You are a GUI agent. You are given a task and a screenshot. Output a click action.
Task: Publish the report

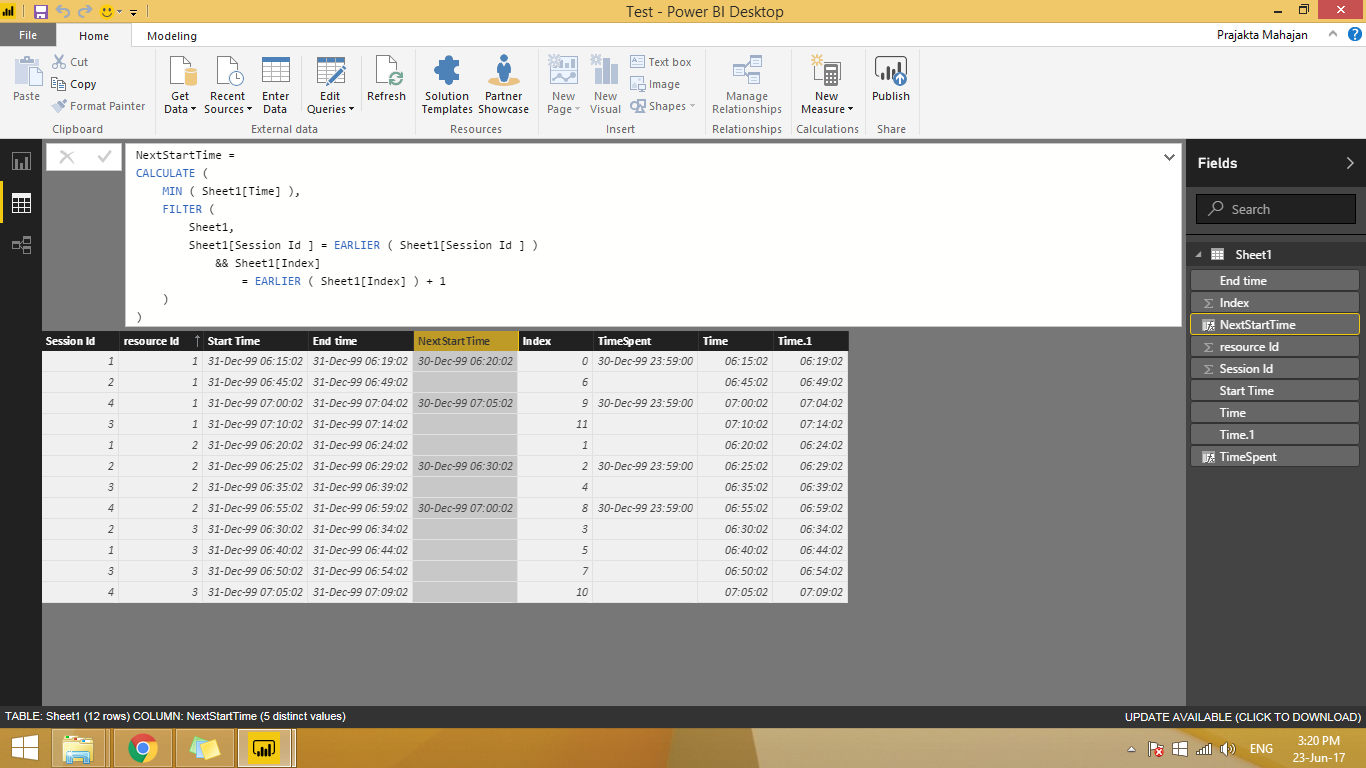click(890, 79)
